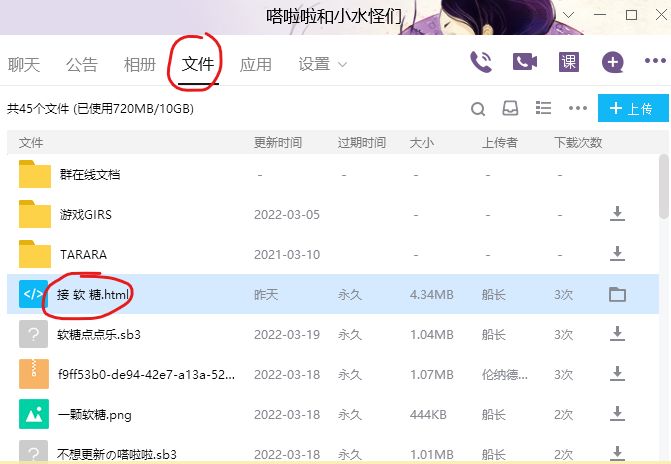Search the group files

478,109
